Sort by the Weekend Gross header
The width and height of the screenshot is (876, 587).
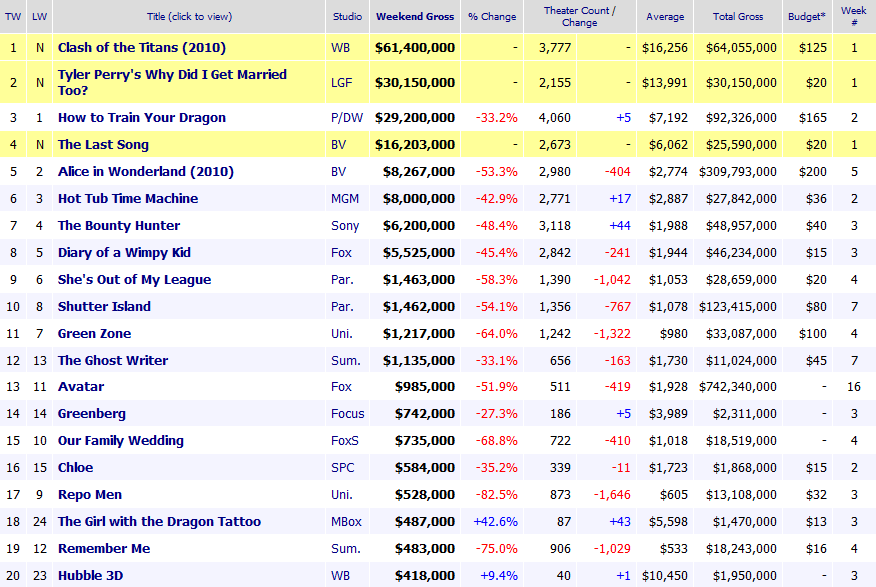coord(415,17)
